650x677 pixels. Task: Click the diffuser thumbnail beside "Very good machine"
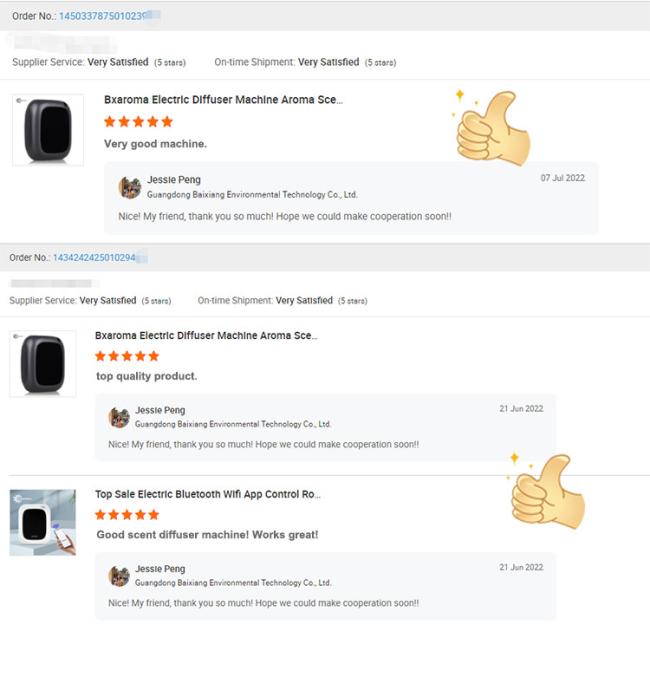48,129
